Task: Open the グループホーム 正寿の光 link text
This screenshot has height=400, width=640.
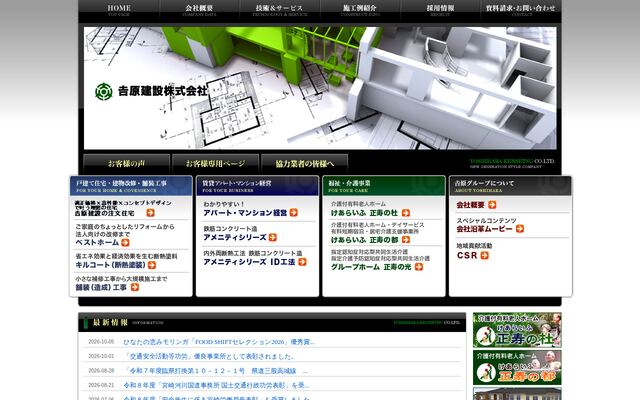Action: pyautogui.click(x=371, y=267)
